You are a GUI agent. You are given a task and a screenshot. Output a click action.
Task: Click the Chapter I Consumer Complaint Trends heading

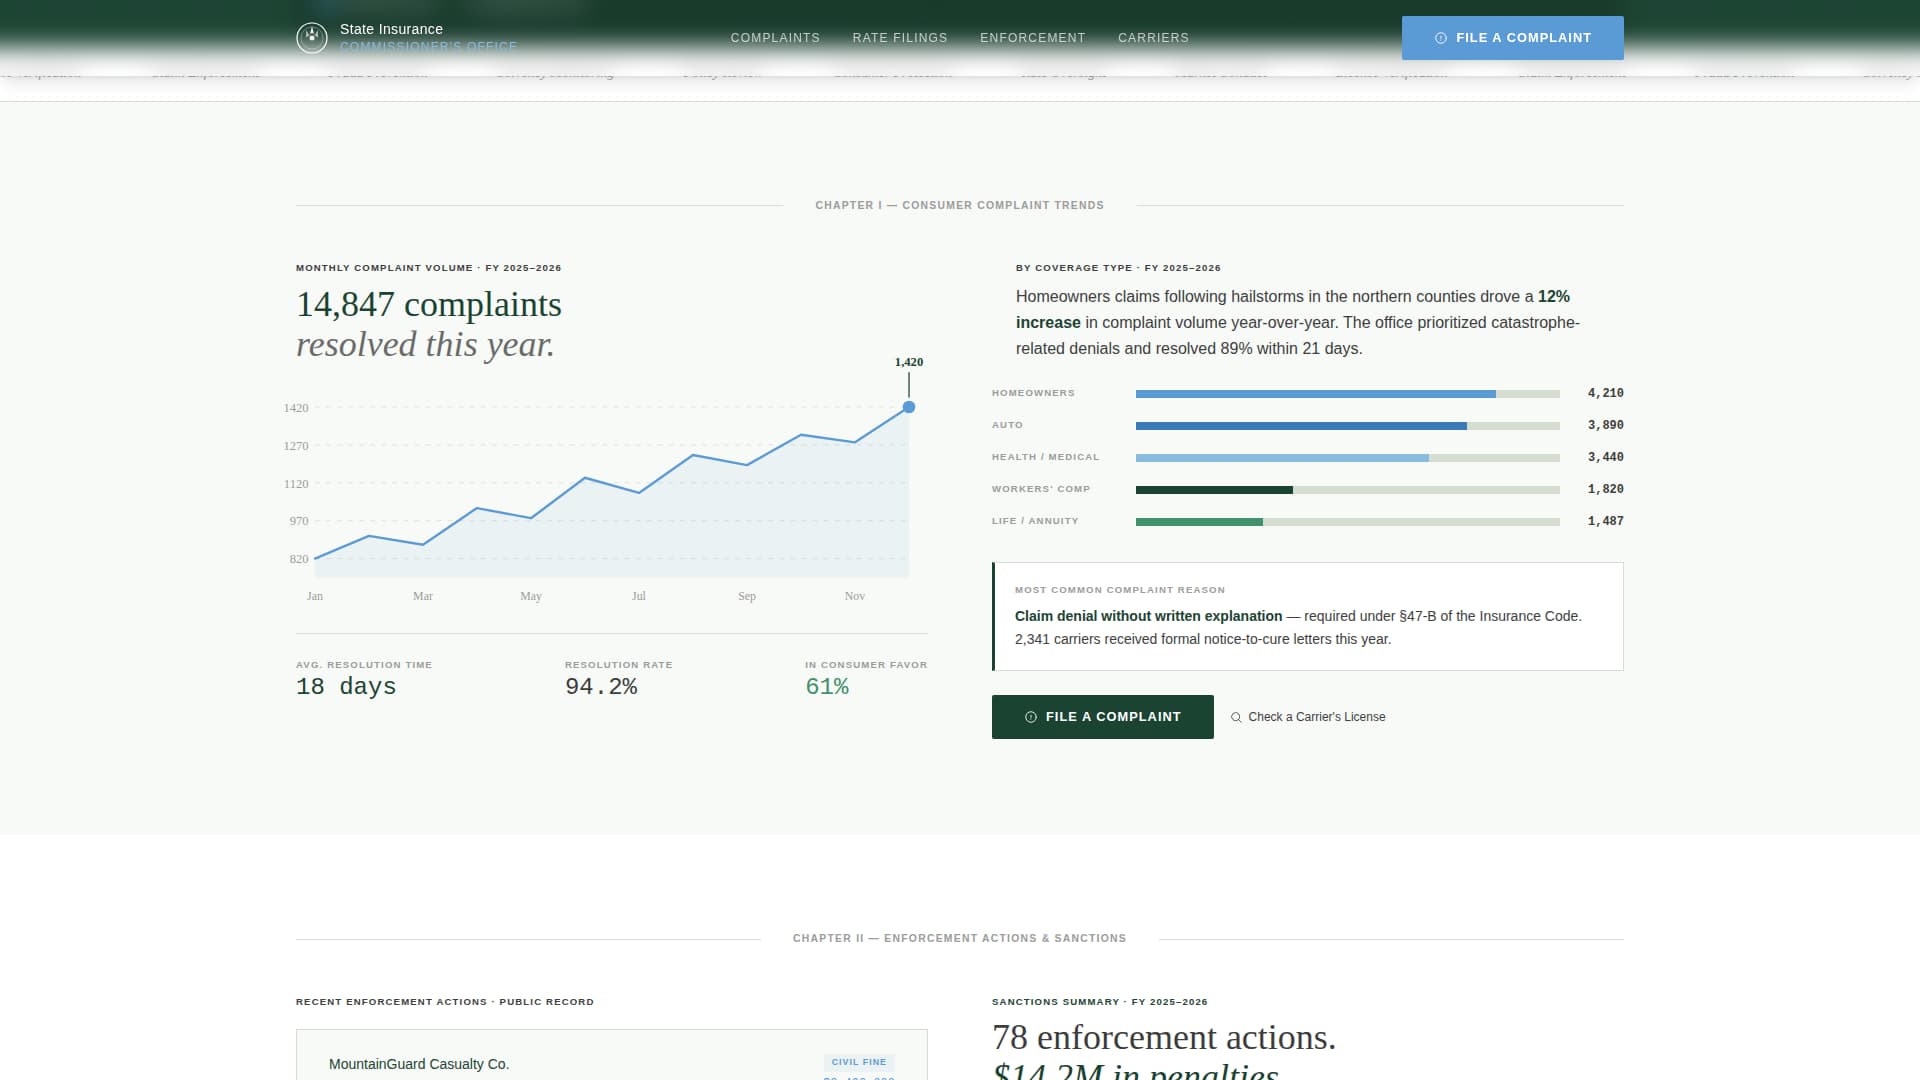(960, 205)
